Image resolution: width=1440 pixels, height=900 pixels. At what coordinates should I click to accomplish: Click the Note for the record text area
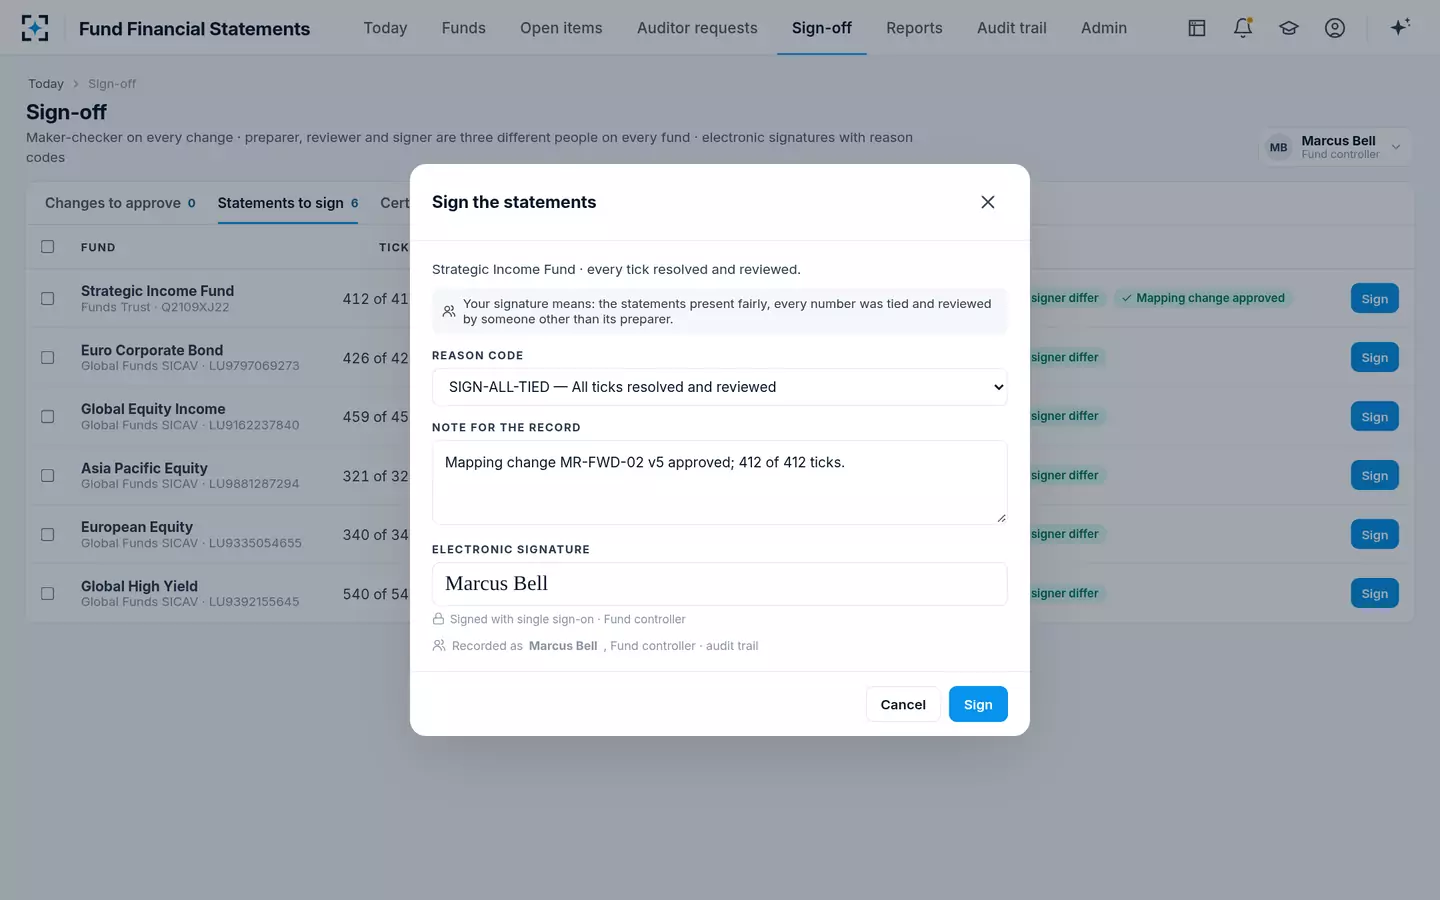tap(720, 482)
